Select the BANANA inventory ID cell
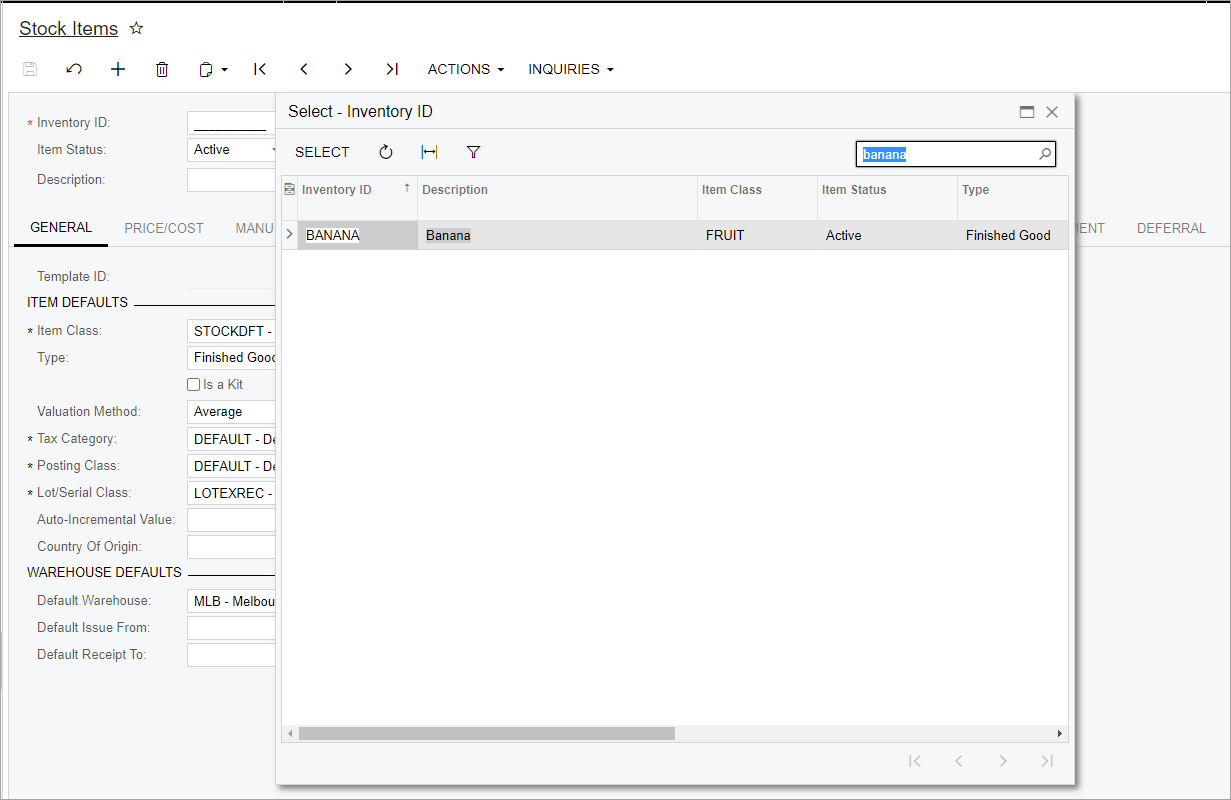1231x800 pixels. click(x=357, y=235)
